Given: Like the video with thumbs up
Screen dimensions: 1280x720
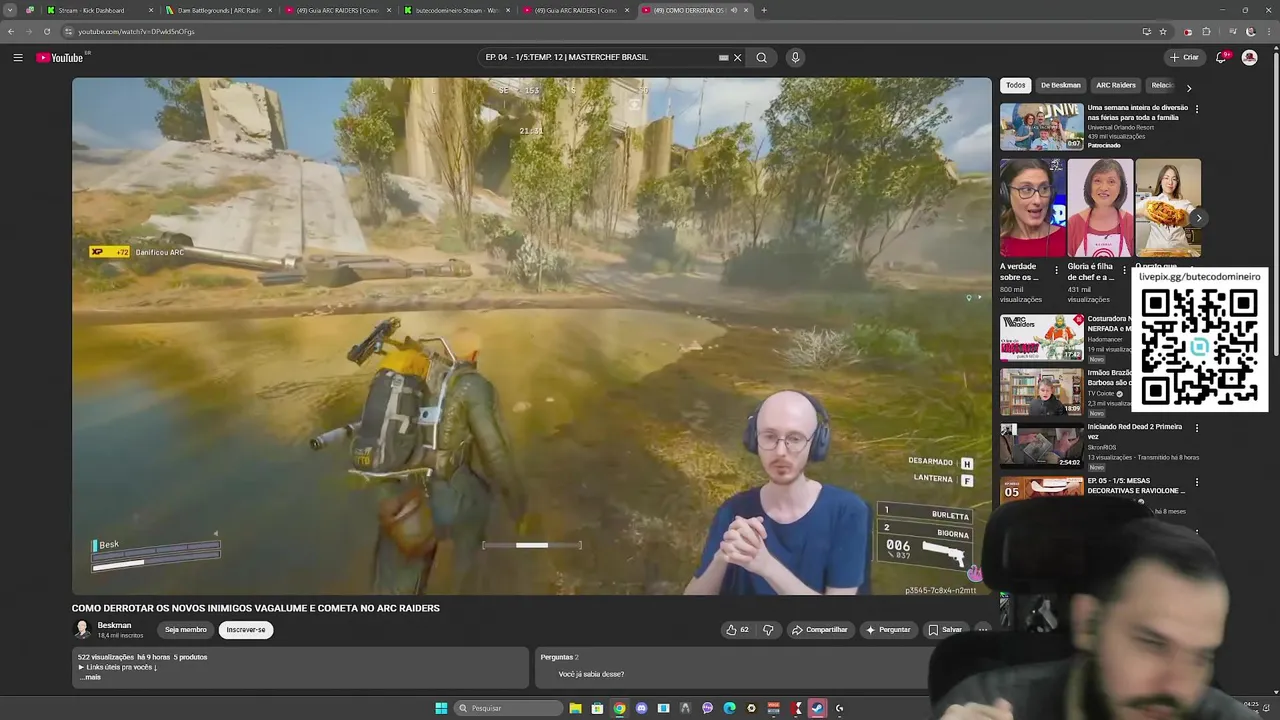Looking at the screenshot, I should 737,630.
